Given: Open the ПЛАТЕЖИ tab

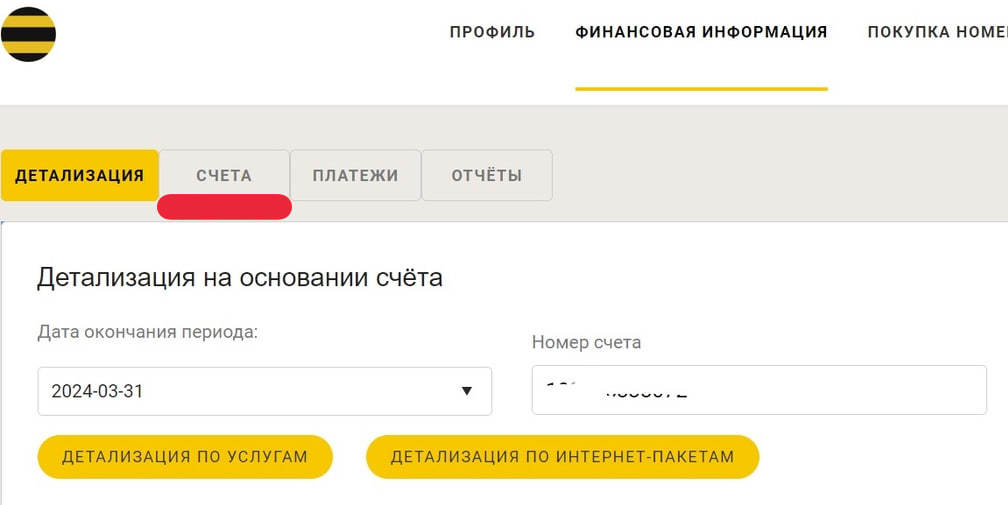Looking at the screenshot, I should (355, 176).
